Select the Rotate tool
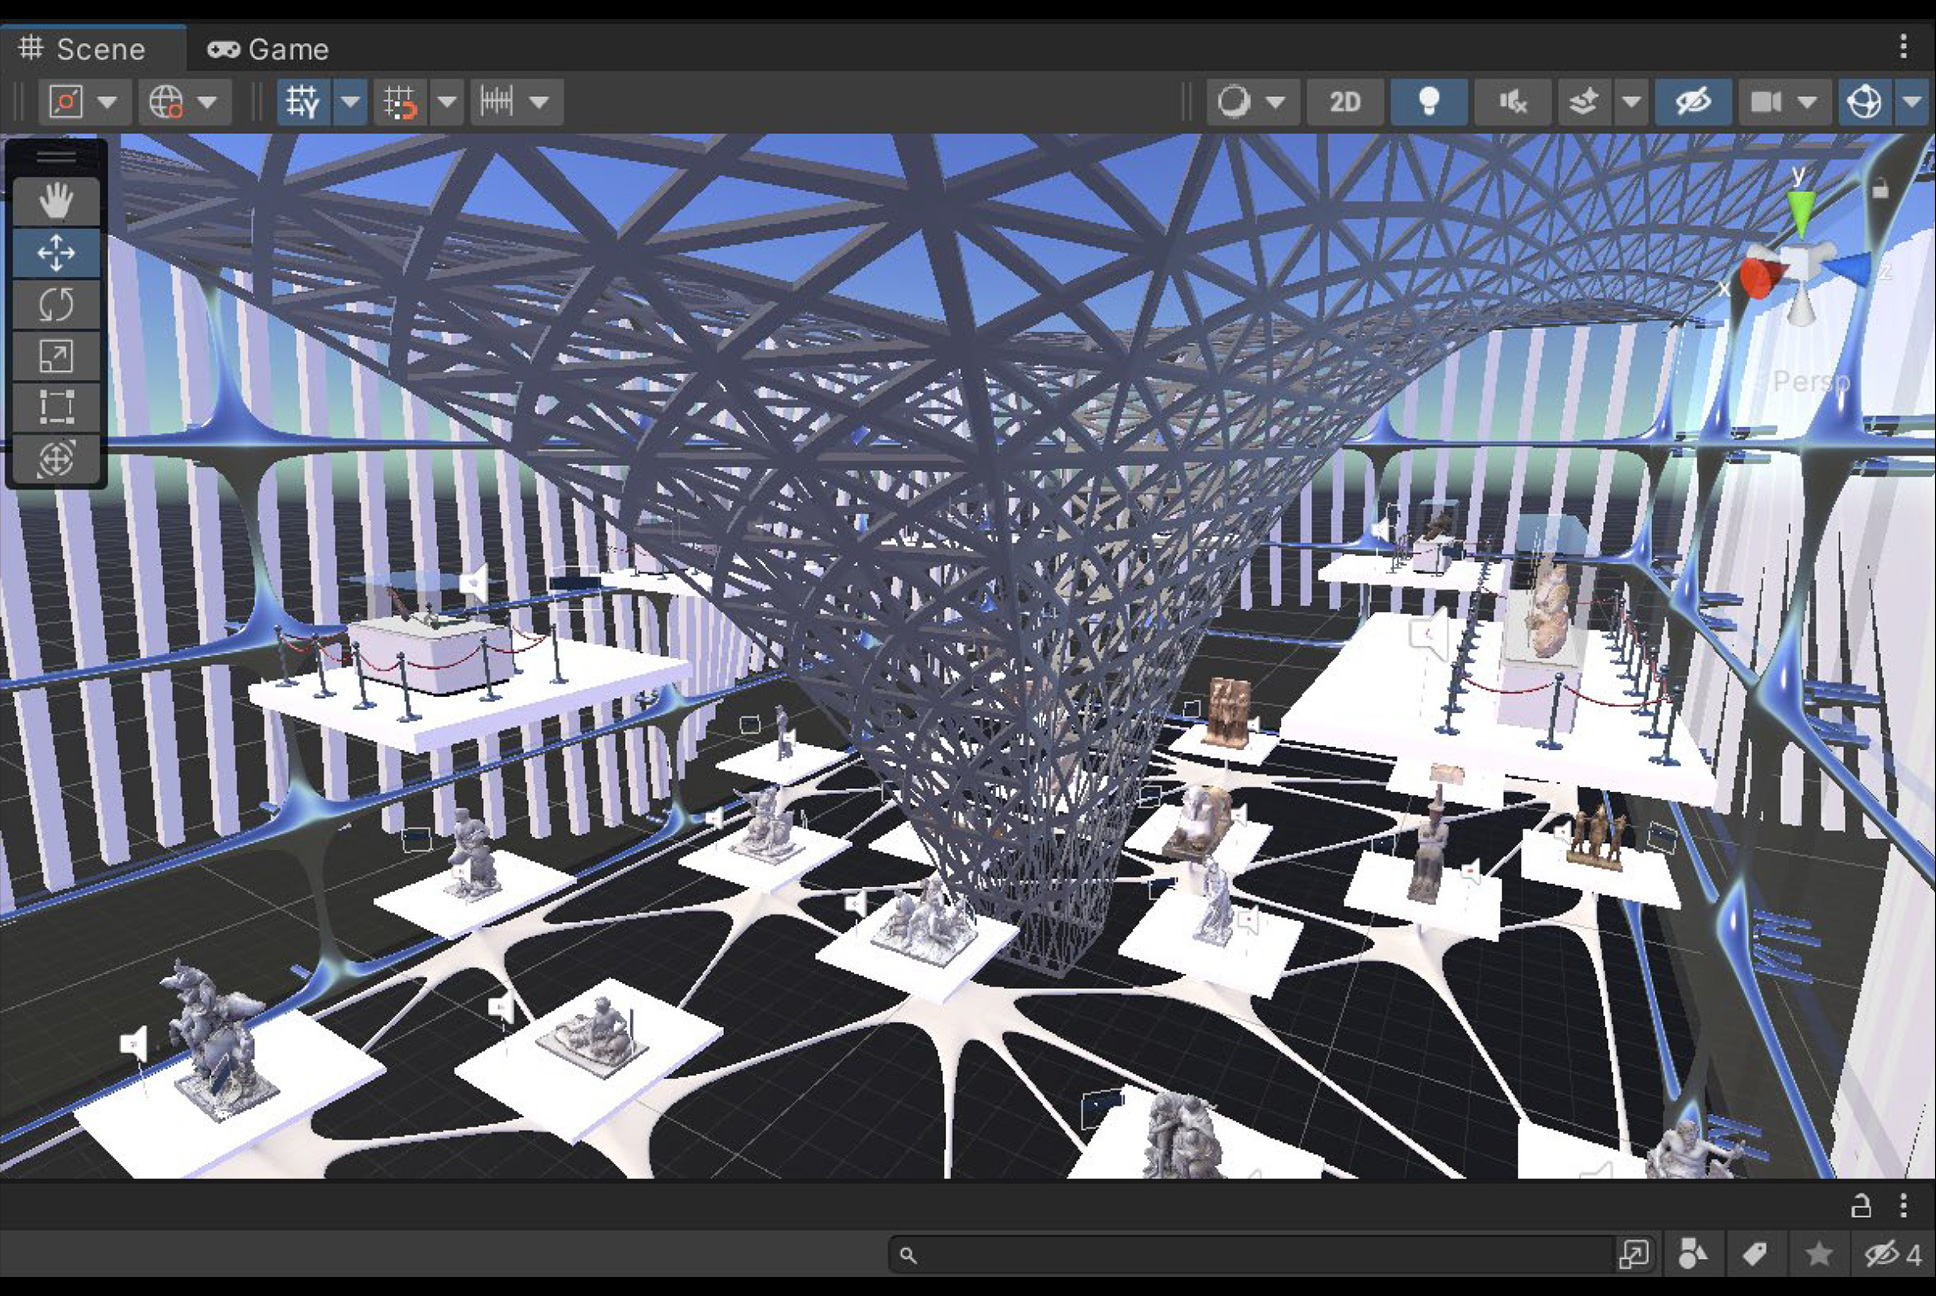Image resolution: width=1936 pixels, height=1296 pixels. (x=56, y=304)
